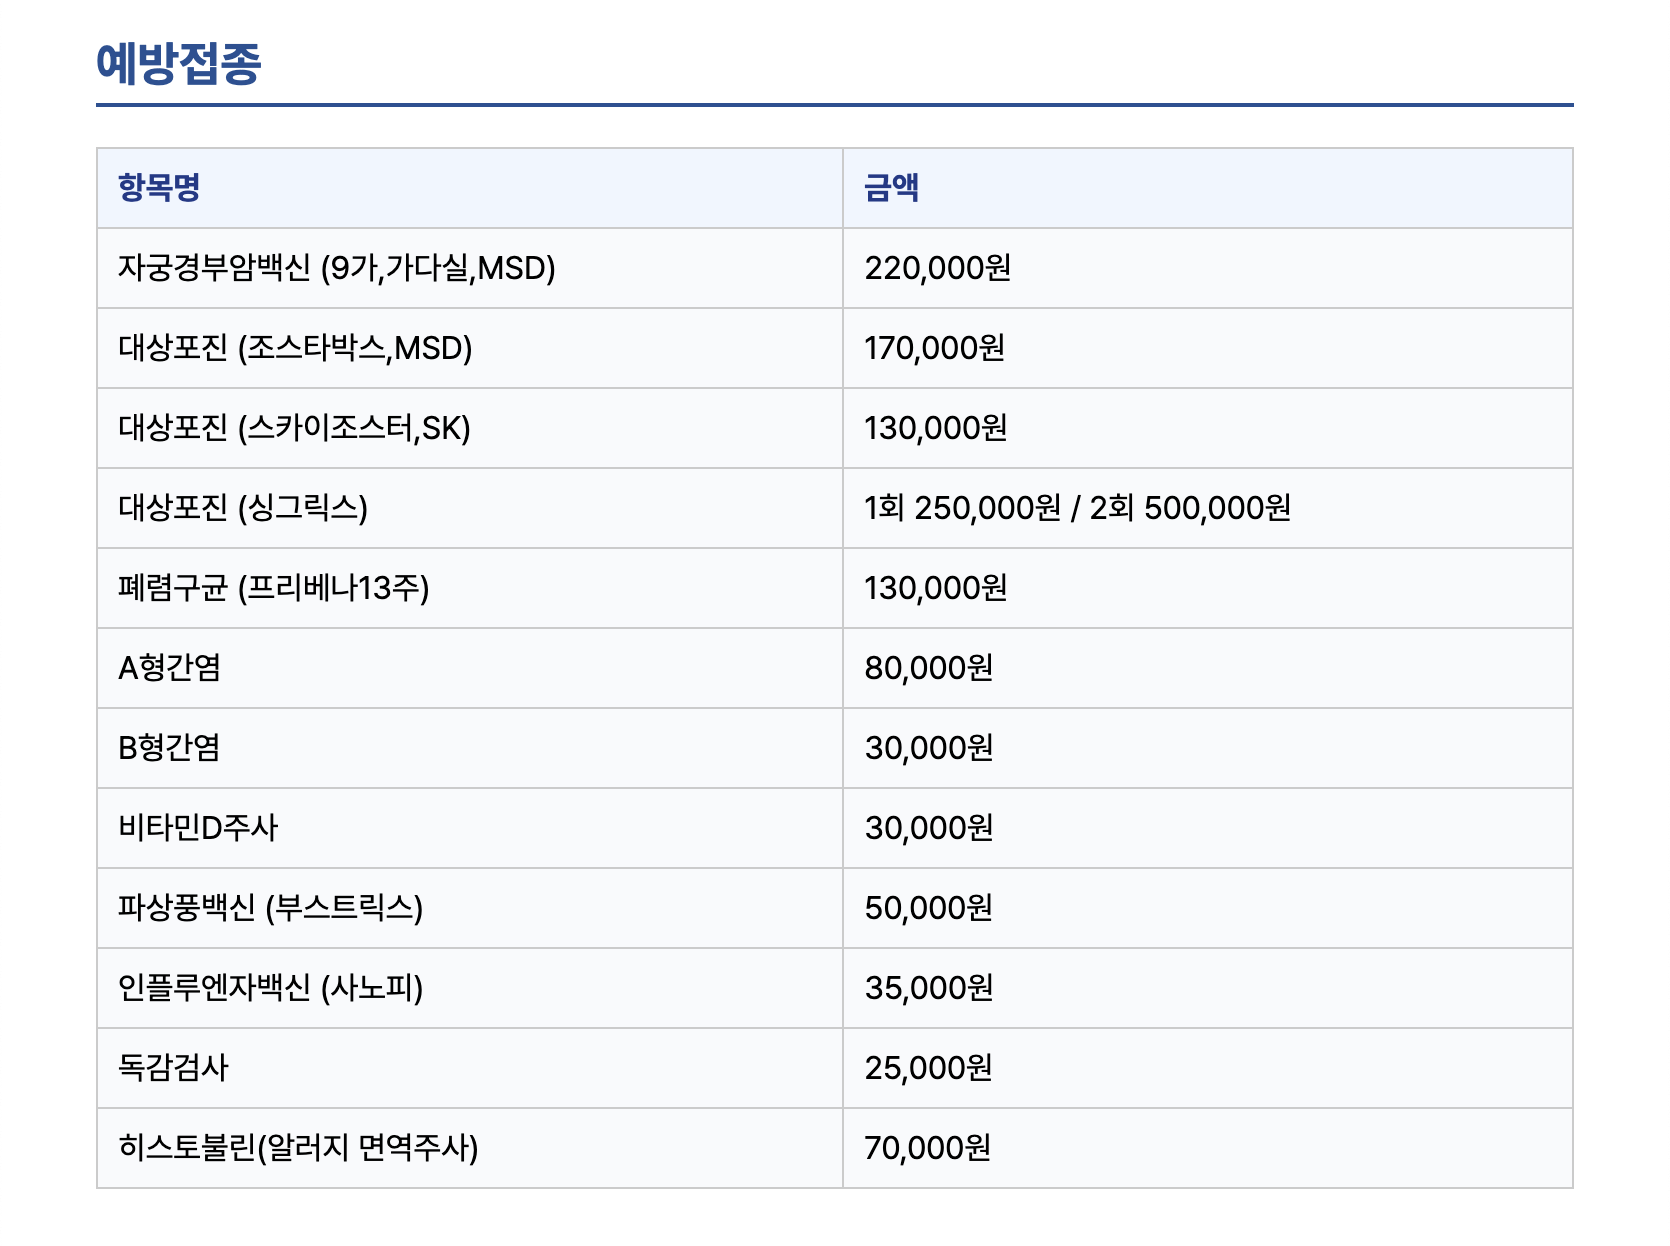Select 대상포진 (스카이조스터,SK) item
The height and width of the screenshot is (1246, 1670).
(294, 428)
